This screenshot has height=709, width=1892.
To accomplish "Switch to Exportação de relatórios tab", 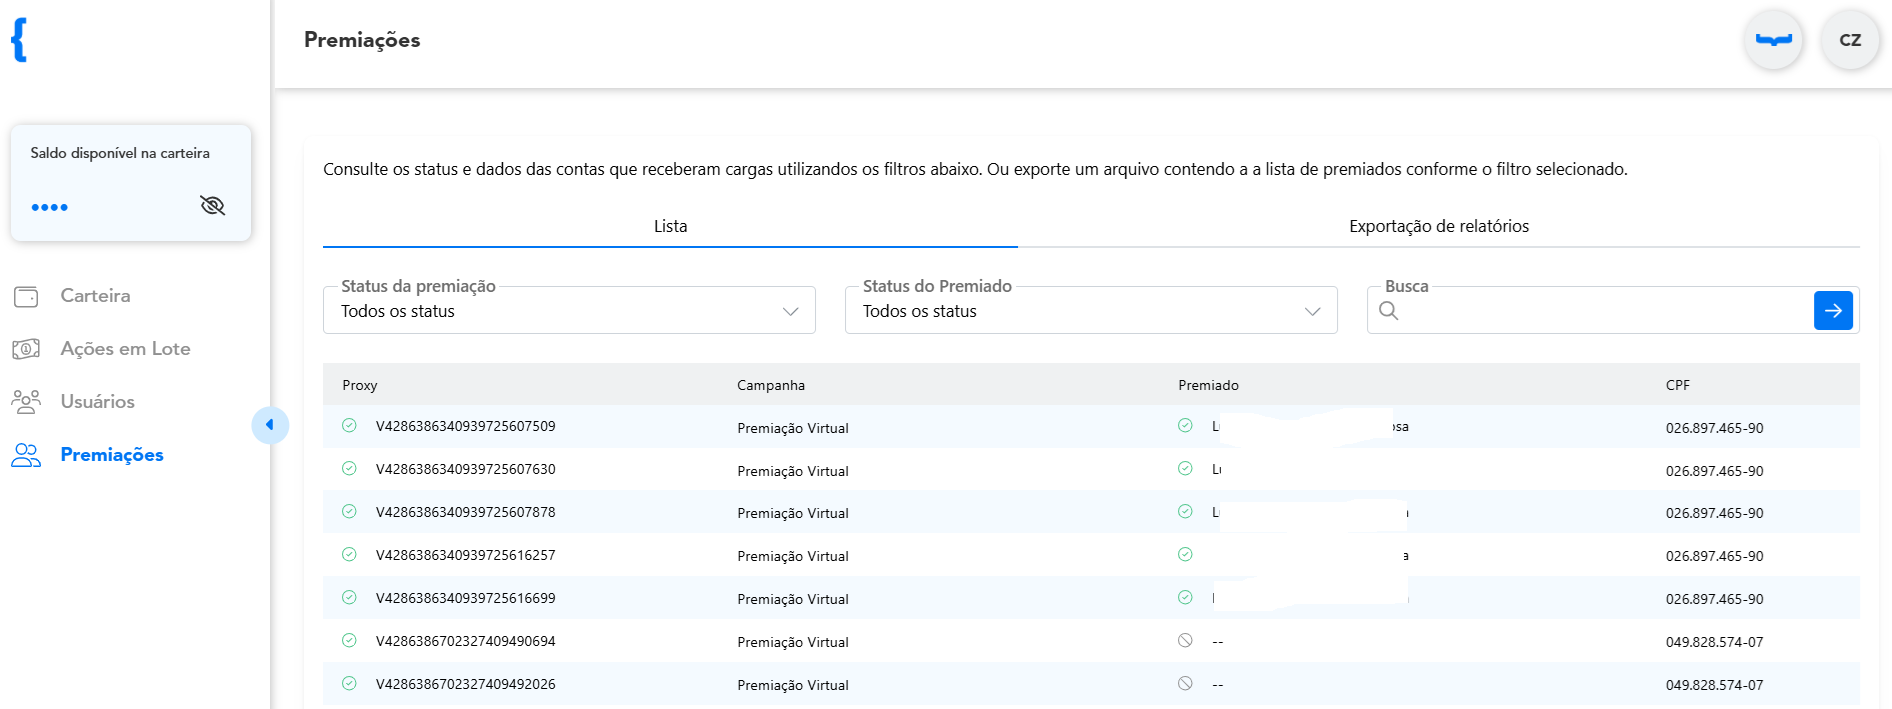I will [x=1439, y=226].
